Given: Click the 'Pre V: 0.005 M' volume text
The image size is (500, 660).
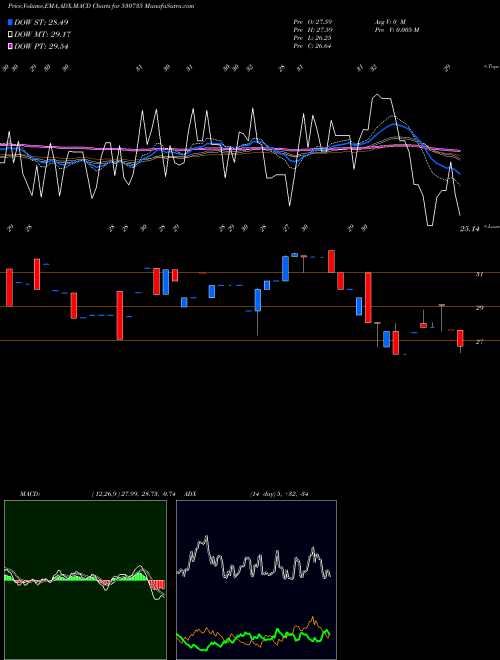Looking at the screenshot, I should (396, 30).
